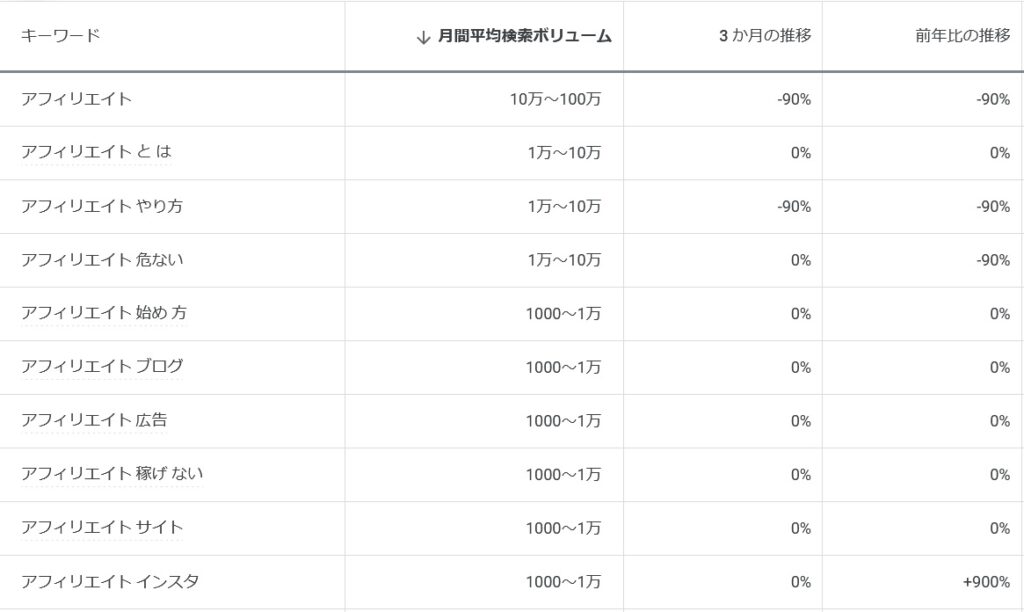Viewport: 1024px width, 612px height.
Task: Click the キーワード column header
Action: tap(60, 35)
